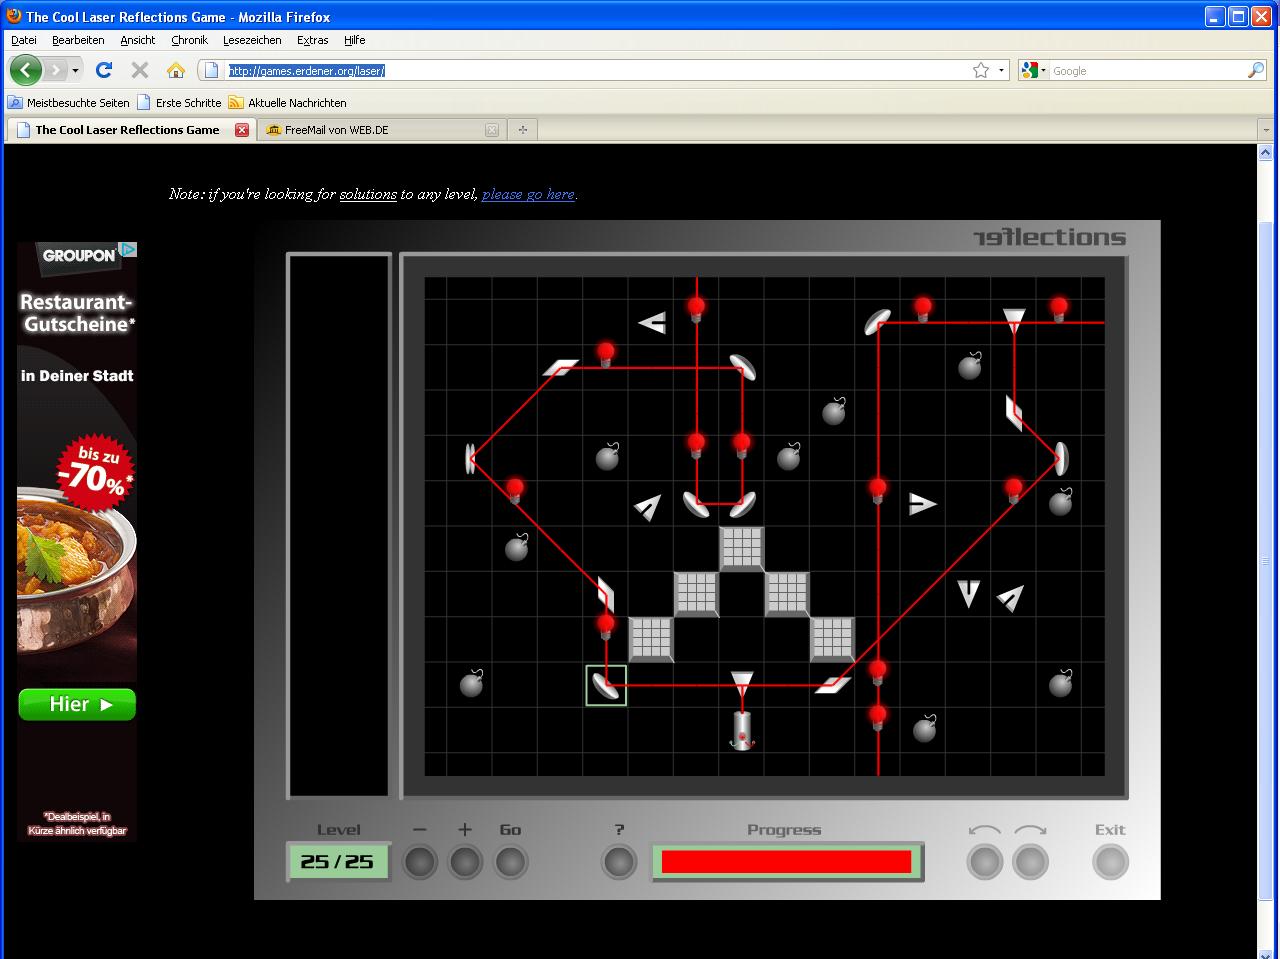Reload the page with the refresh icon
Viewport: 1280px width, 959px height.
[103, 70]
